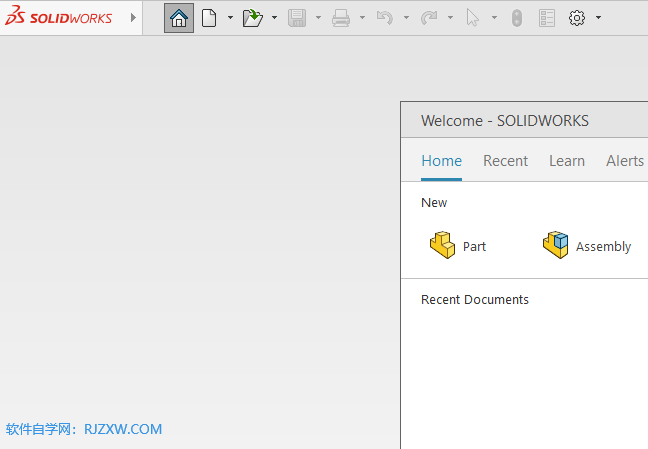The height and width of the screenshot is (449, 648).
Task: Create a new Assembly document
Action: tap(587, 245)
